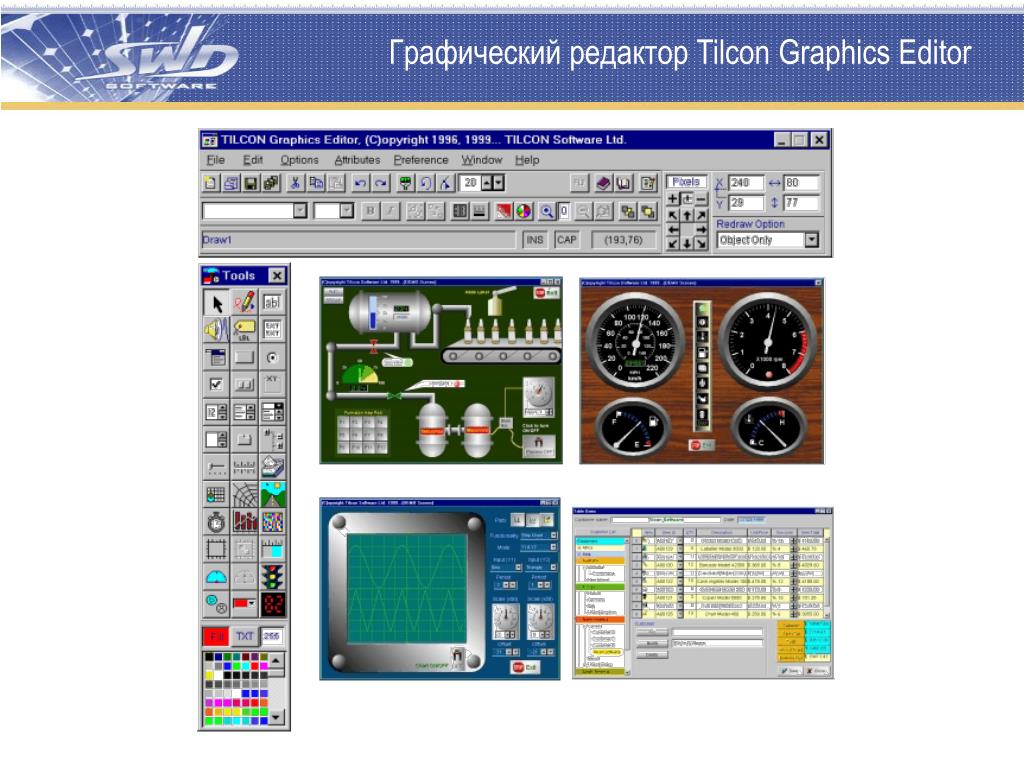Click the Y position field showing 29
Viewport: 1024px width, 768px height.
click(746, 203)
